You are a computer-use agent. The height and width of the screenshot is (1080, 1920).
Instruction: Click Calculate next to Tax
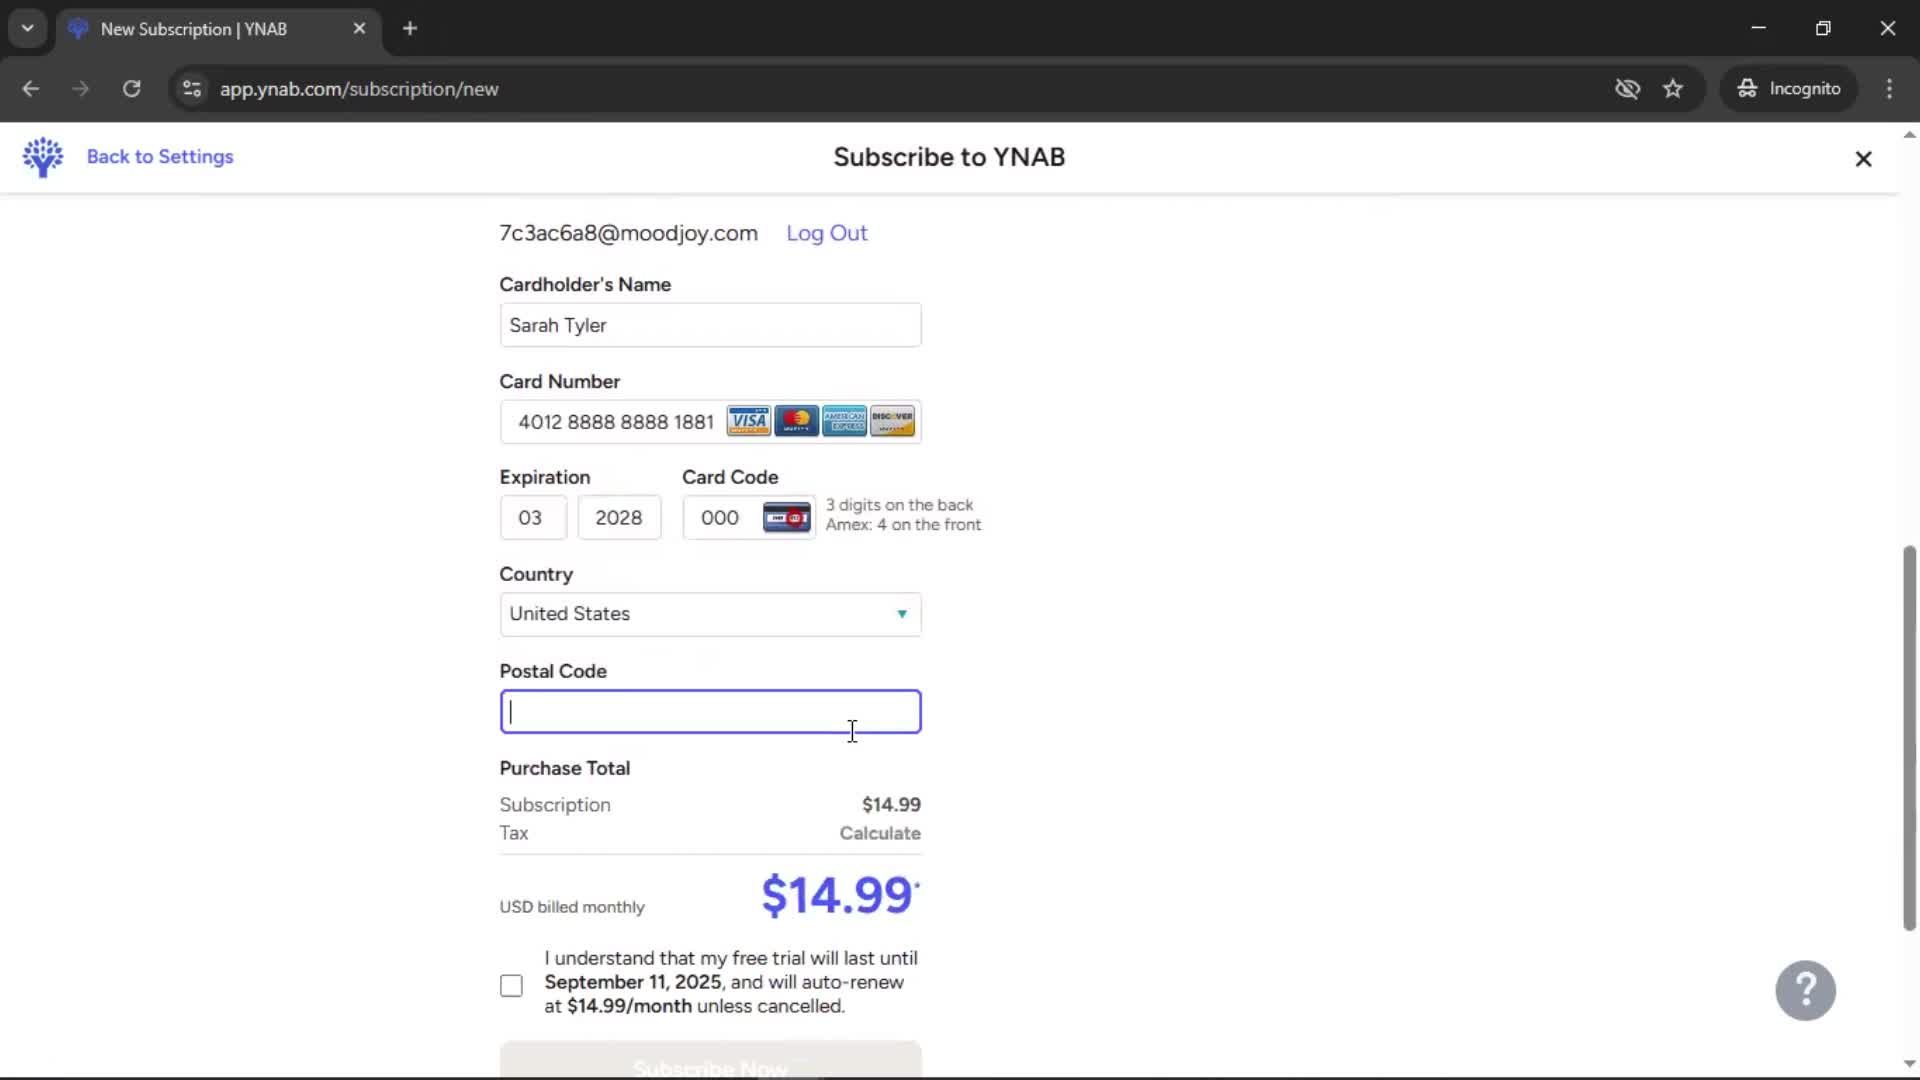[x=880, y=833]
